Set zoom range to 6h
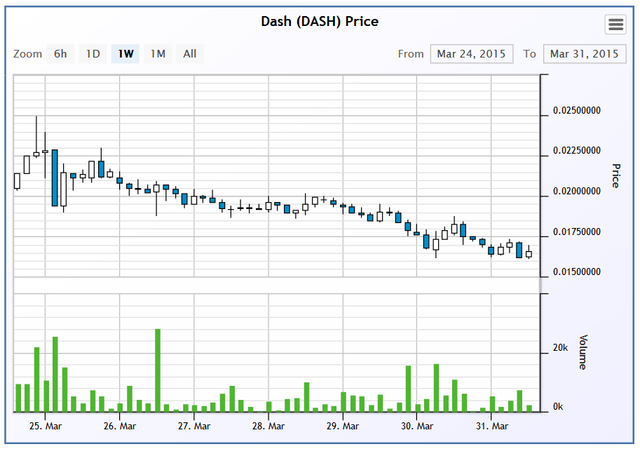 pos(60,54)
